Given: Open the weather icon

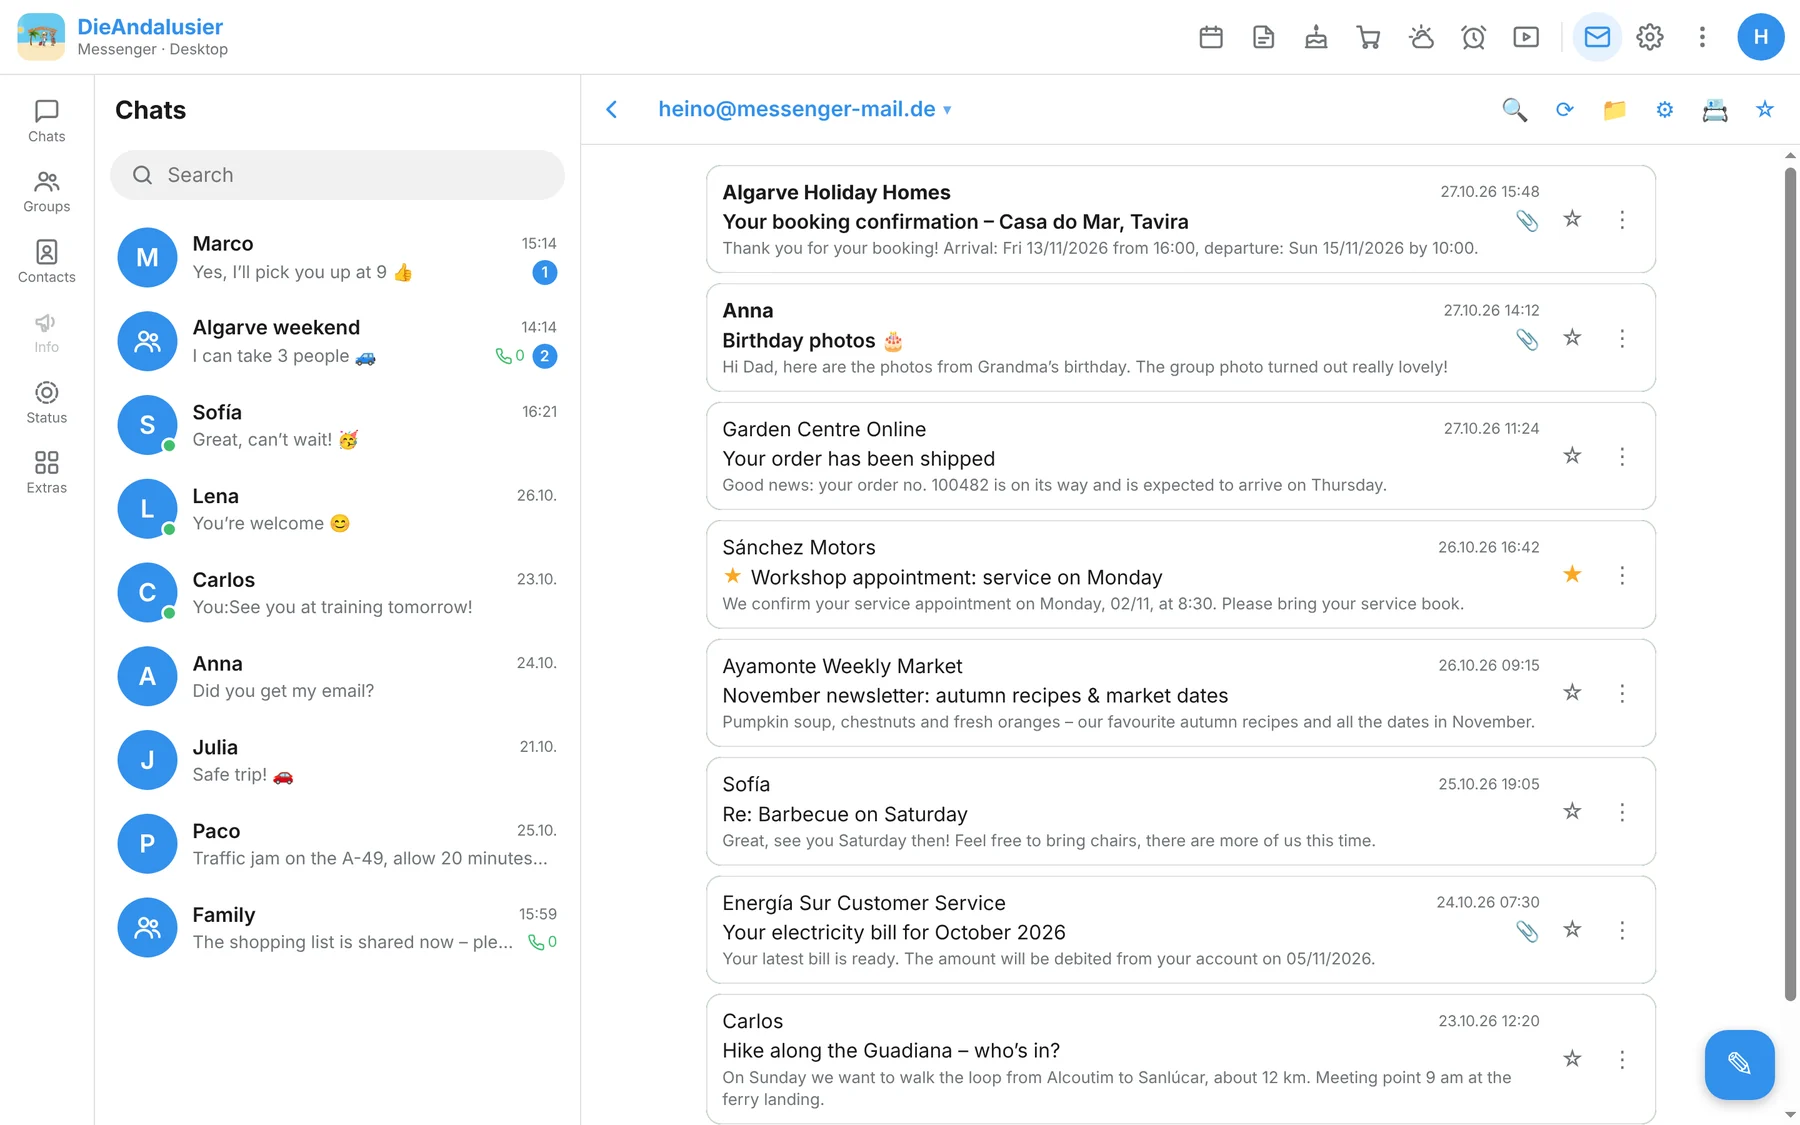Looking at the screenshot, I should pos(1421,37).
